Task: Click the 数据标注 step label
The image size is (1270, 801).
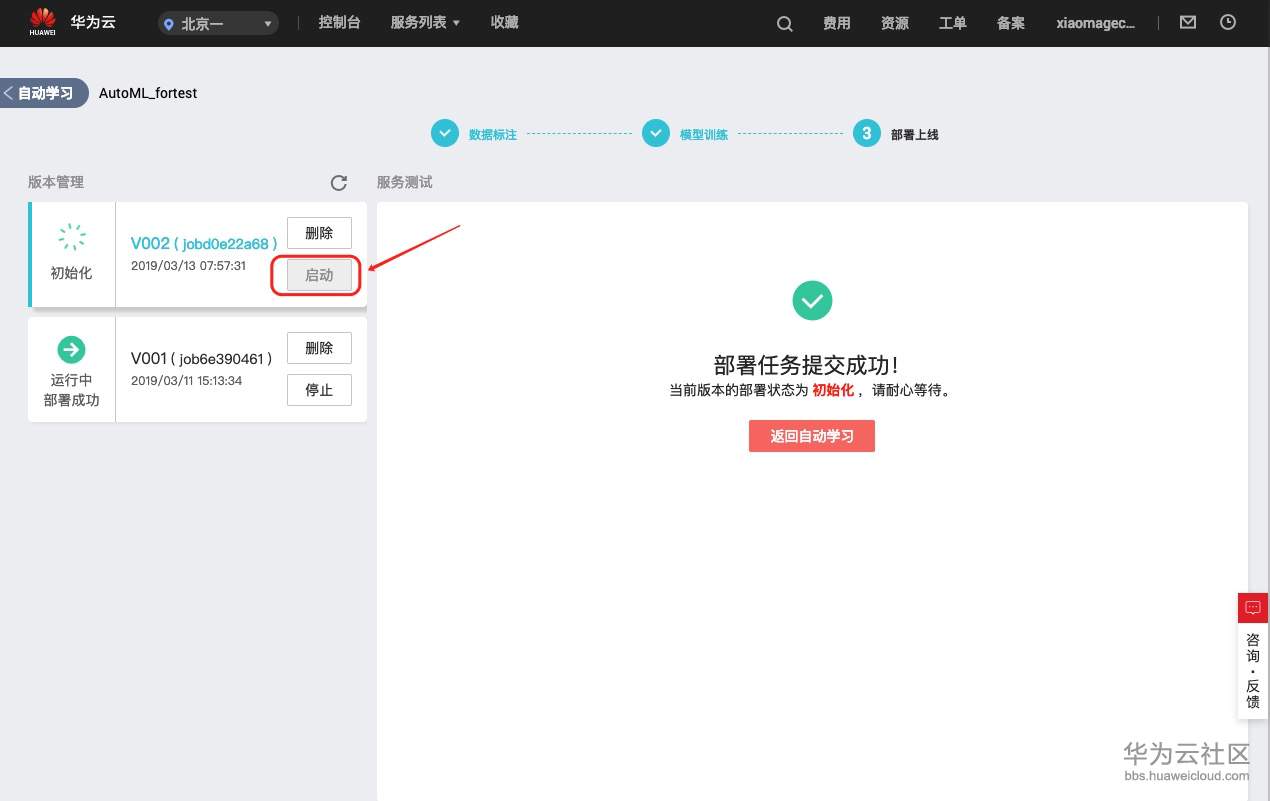Action: coord(493,134)
